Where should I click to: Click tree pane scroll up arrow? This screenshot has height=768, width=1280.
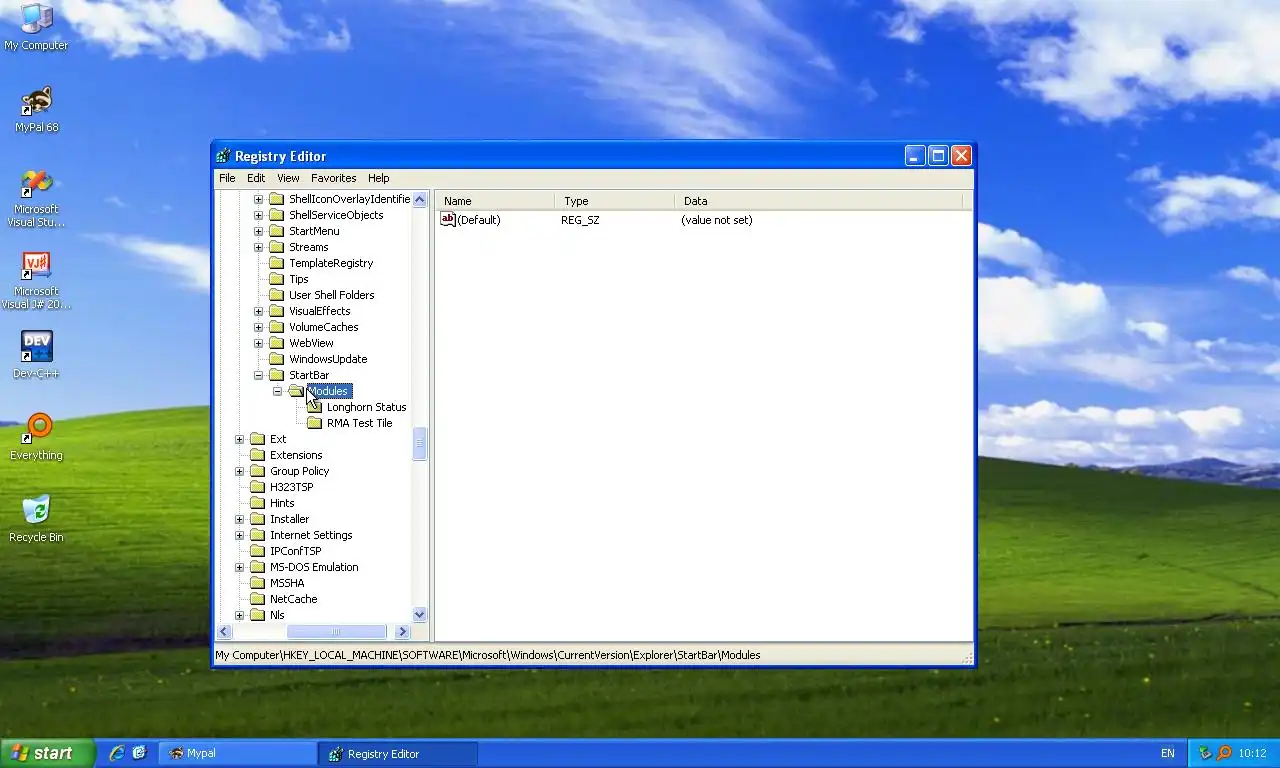point(420,199)
